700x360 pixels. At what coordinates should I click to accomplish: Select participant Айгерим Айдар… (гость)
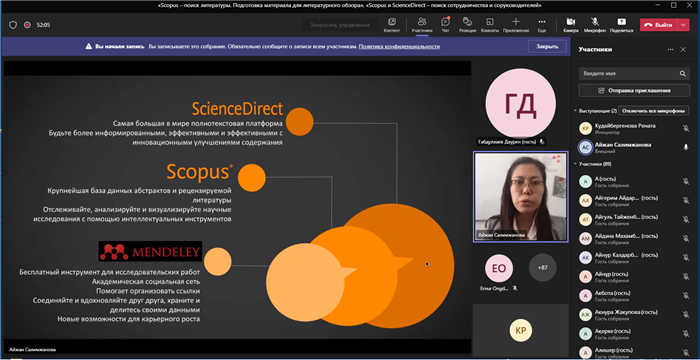[x=634, y=201]
